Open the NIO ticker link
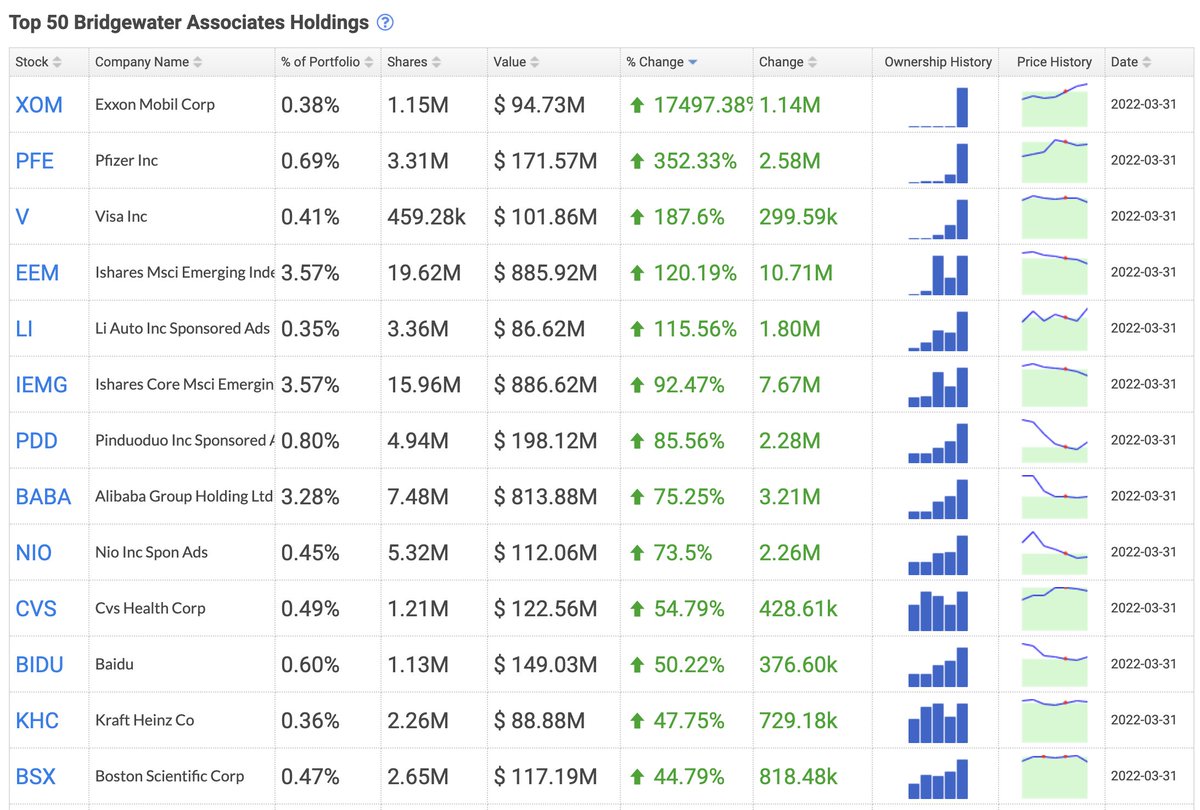Image resolution: width=1200 pixels, height=810 pixels. 34,553
